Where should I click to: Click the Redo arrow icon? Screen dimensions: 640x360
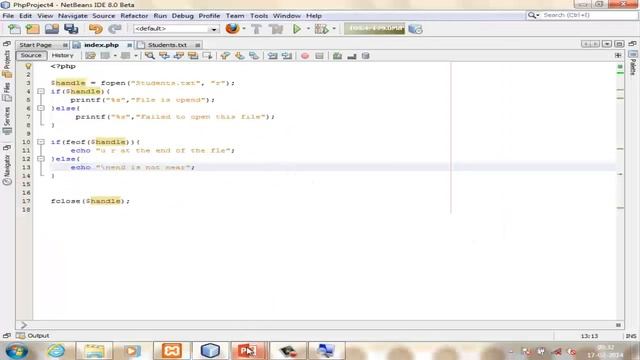[x=115, y=29]
